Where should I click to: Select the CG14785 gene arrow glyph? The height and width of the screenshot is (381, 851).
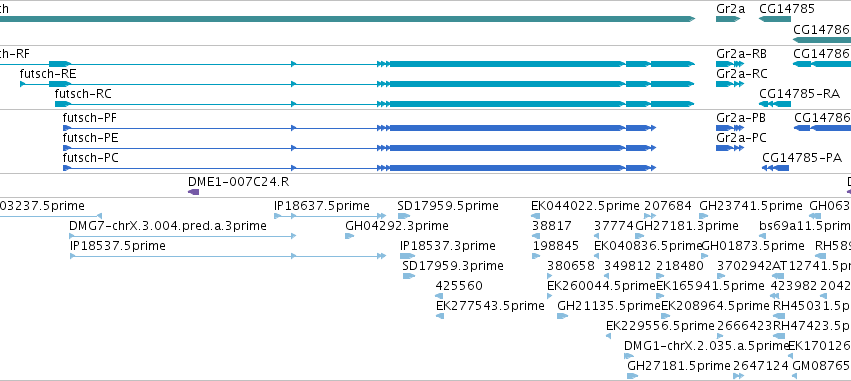tap(775, 19)
